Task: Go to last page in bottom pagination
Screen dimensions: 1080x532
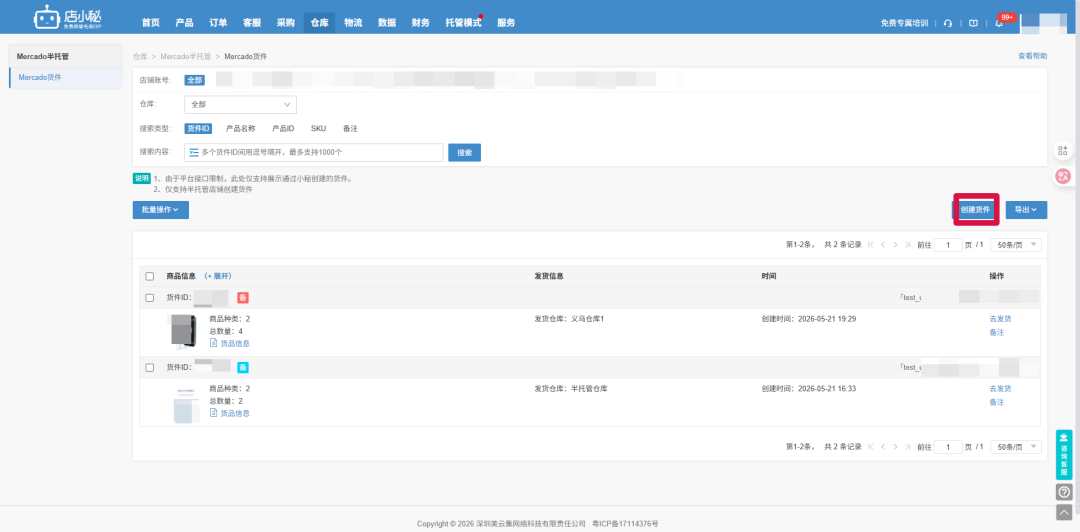Action: [908, 447]
